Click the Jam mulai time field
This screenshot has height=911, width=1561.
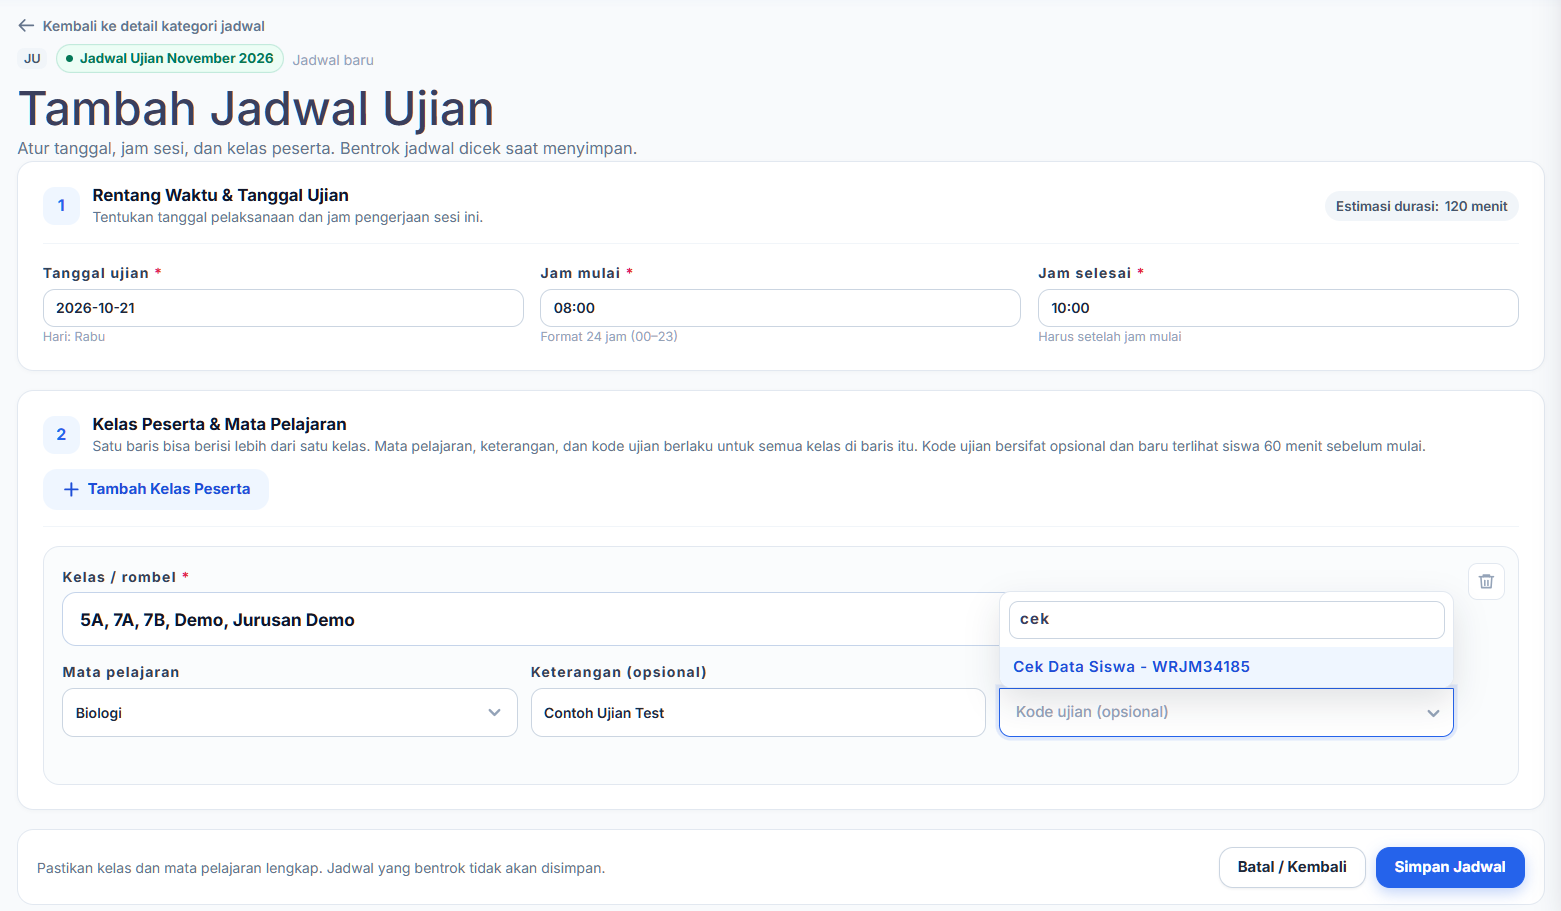coord(780,308)
